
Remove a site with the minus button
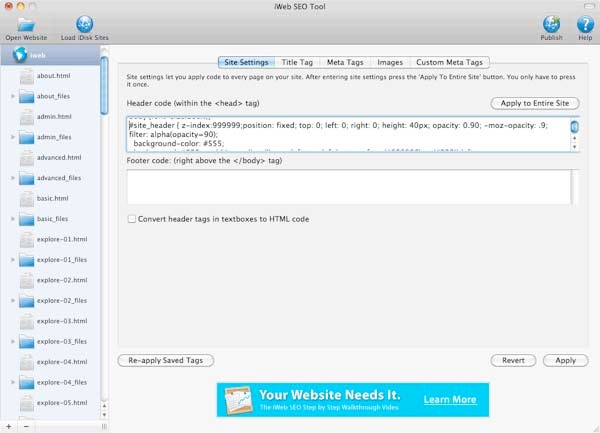tap(26, 426)
